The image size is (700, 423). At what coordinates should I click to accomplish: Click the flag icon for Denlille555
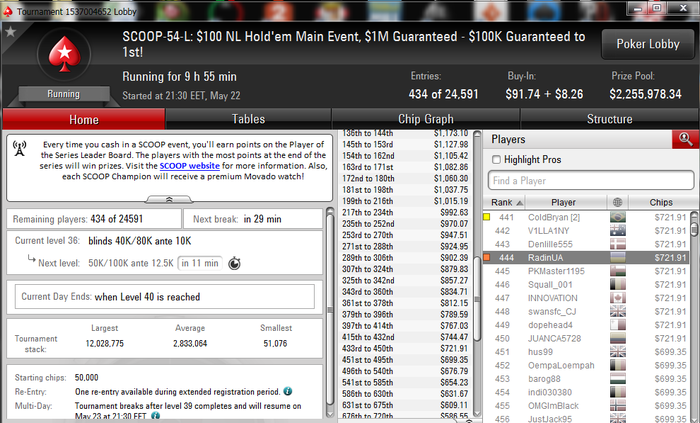tap(618, 244)
